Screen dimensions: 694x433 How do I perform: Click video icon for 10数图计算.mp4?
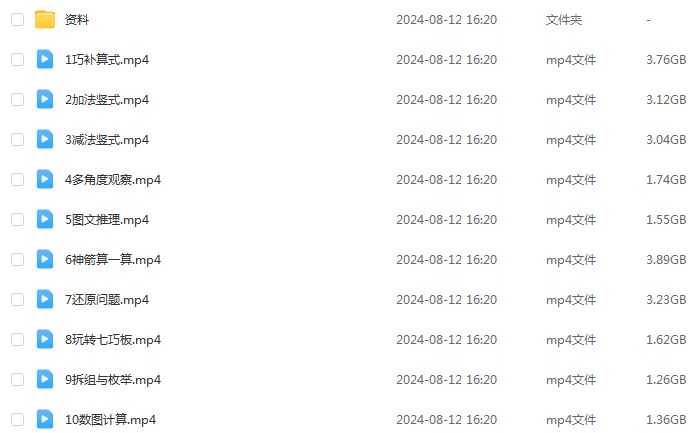tap(45, 419)
